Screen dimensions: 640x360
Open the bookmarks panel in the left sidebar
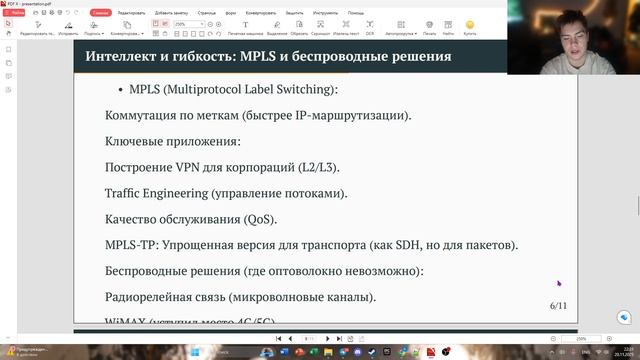pyautogui.click(x=9, y=50)
